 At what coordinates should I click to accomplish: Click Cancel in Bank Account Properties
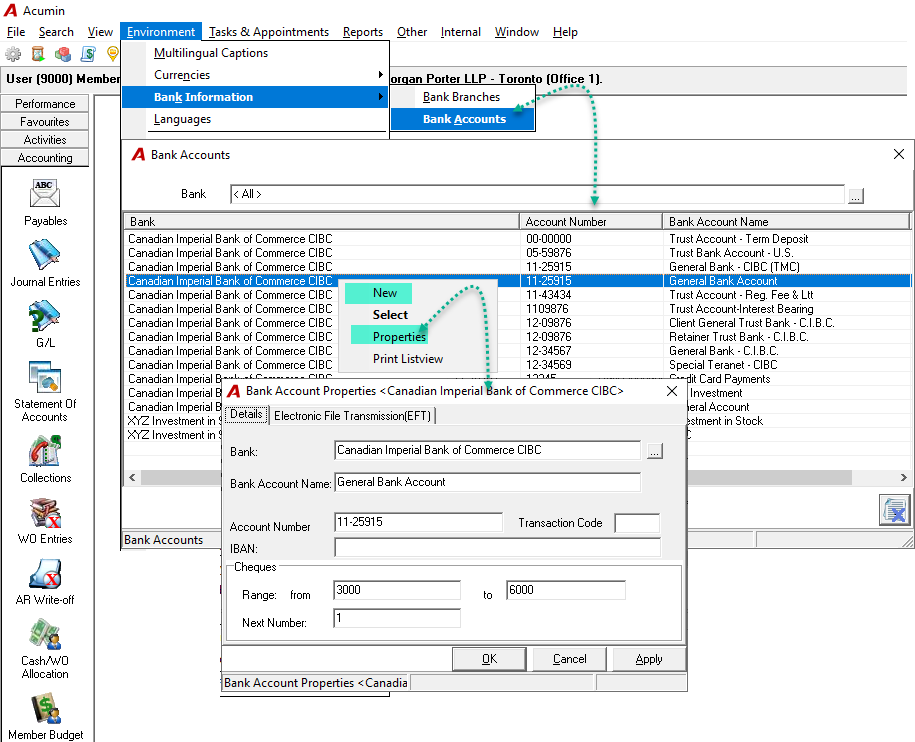tap(570, 659)
